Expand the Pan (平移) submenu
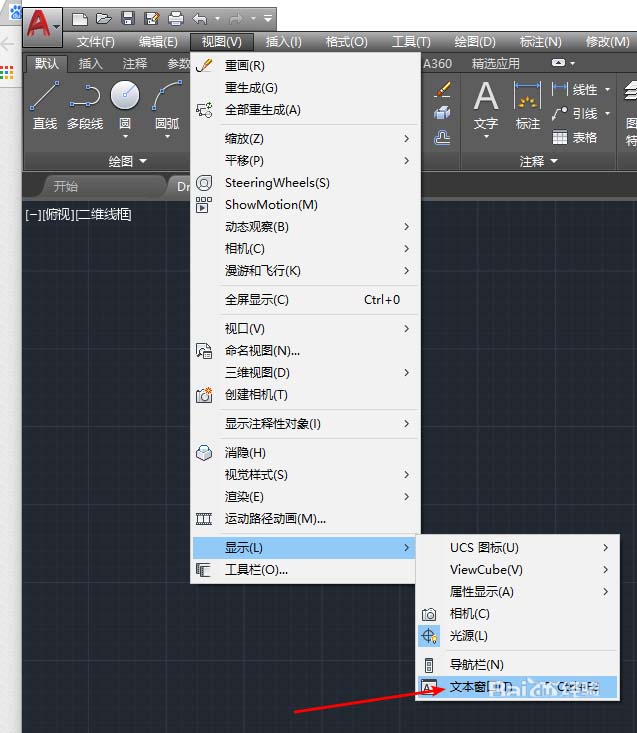637x733 pixels. 304,161
